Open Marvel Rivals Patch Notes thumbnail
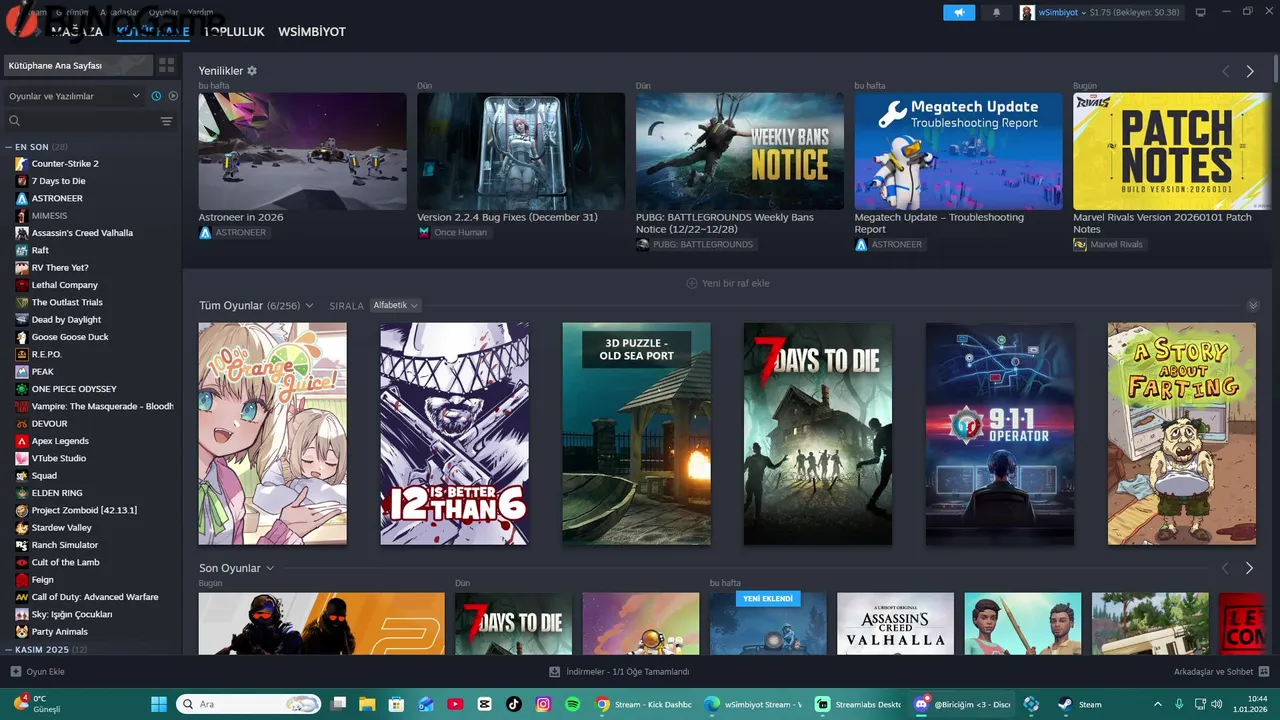 (x=1172, y=151)
